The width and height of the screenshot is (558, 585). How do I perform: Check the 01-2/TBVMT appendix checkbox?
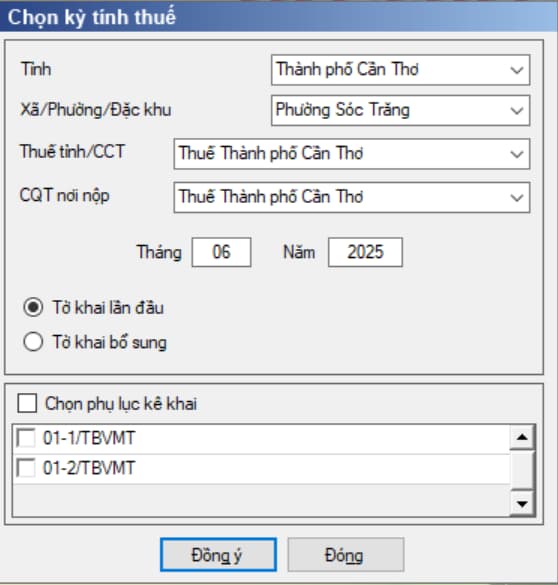pyautogui.click(x=26, y=468)
